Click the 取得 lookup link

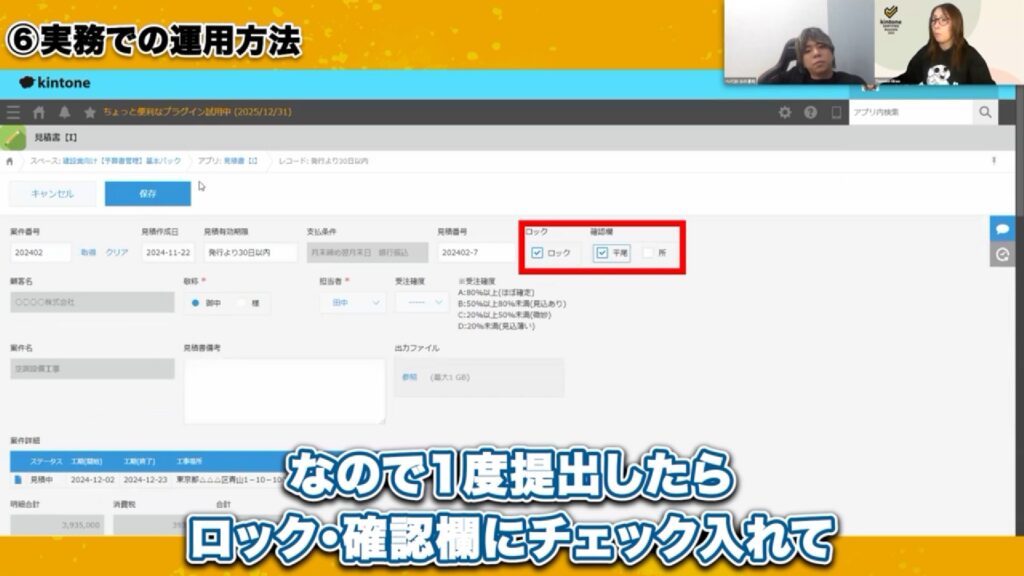click(x=88, y=253)
